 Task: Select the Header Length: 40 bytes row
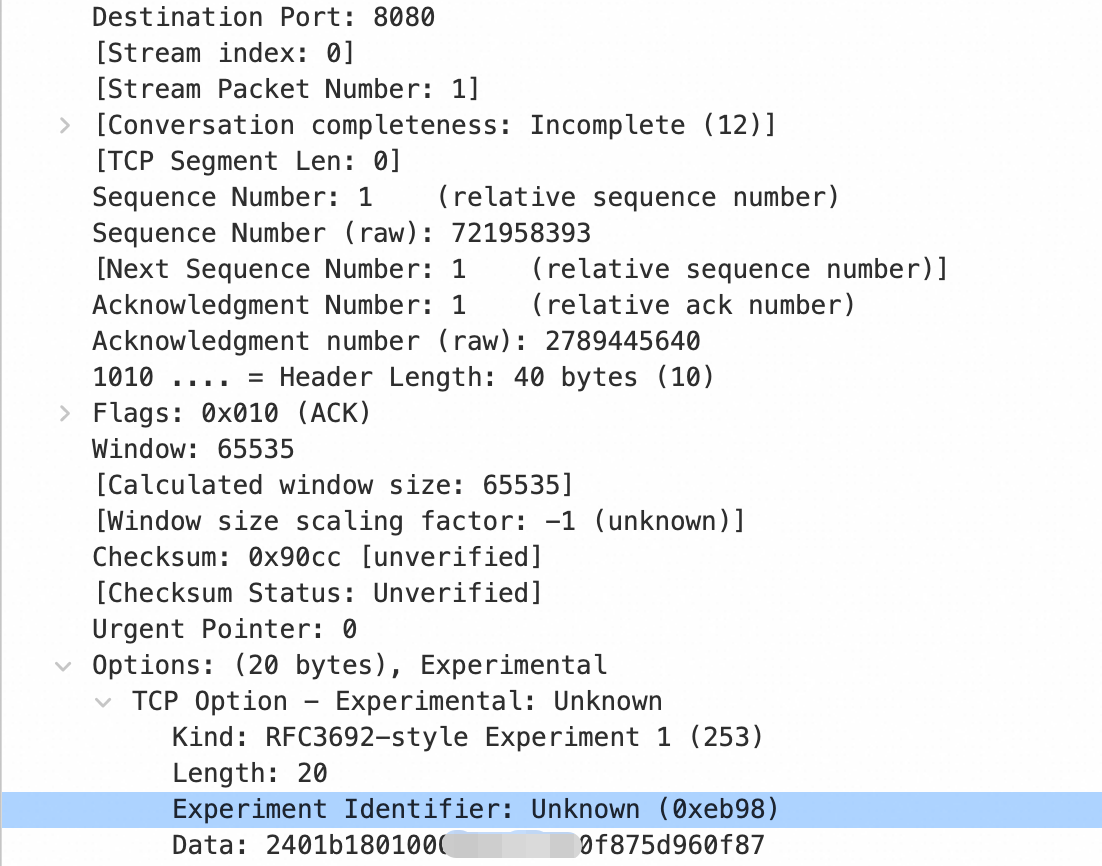[403, 377]
